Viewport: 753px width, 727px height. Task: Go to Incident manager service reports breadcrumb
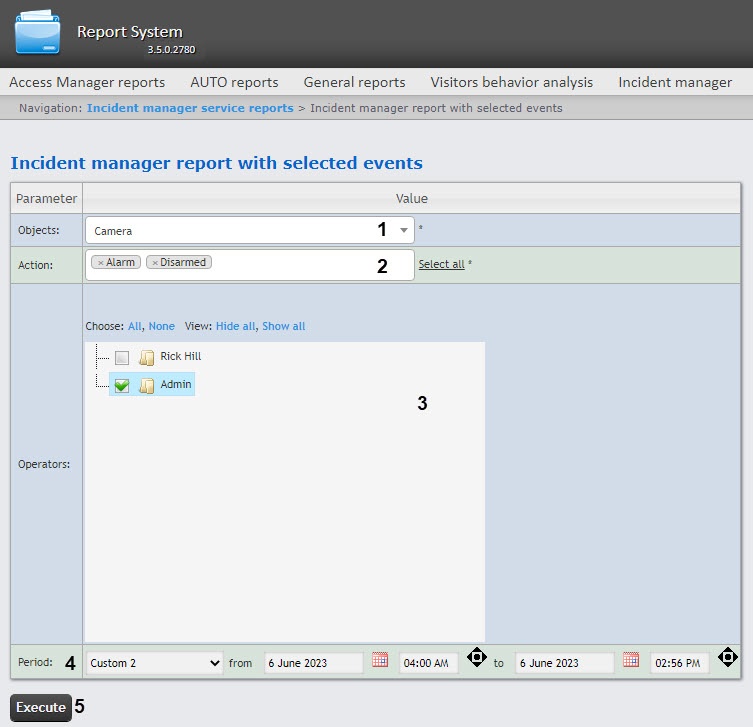pos(190,108)
